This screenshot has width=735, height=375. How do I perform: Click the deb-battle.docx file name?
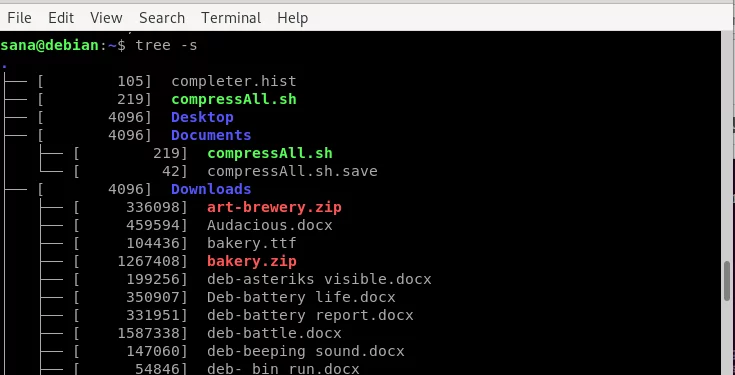[274, 333]
